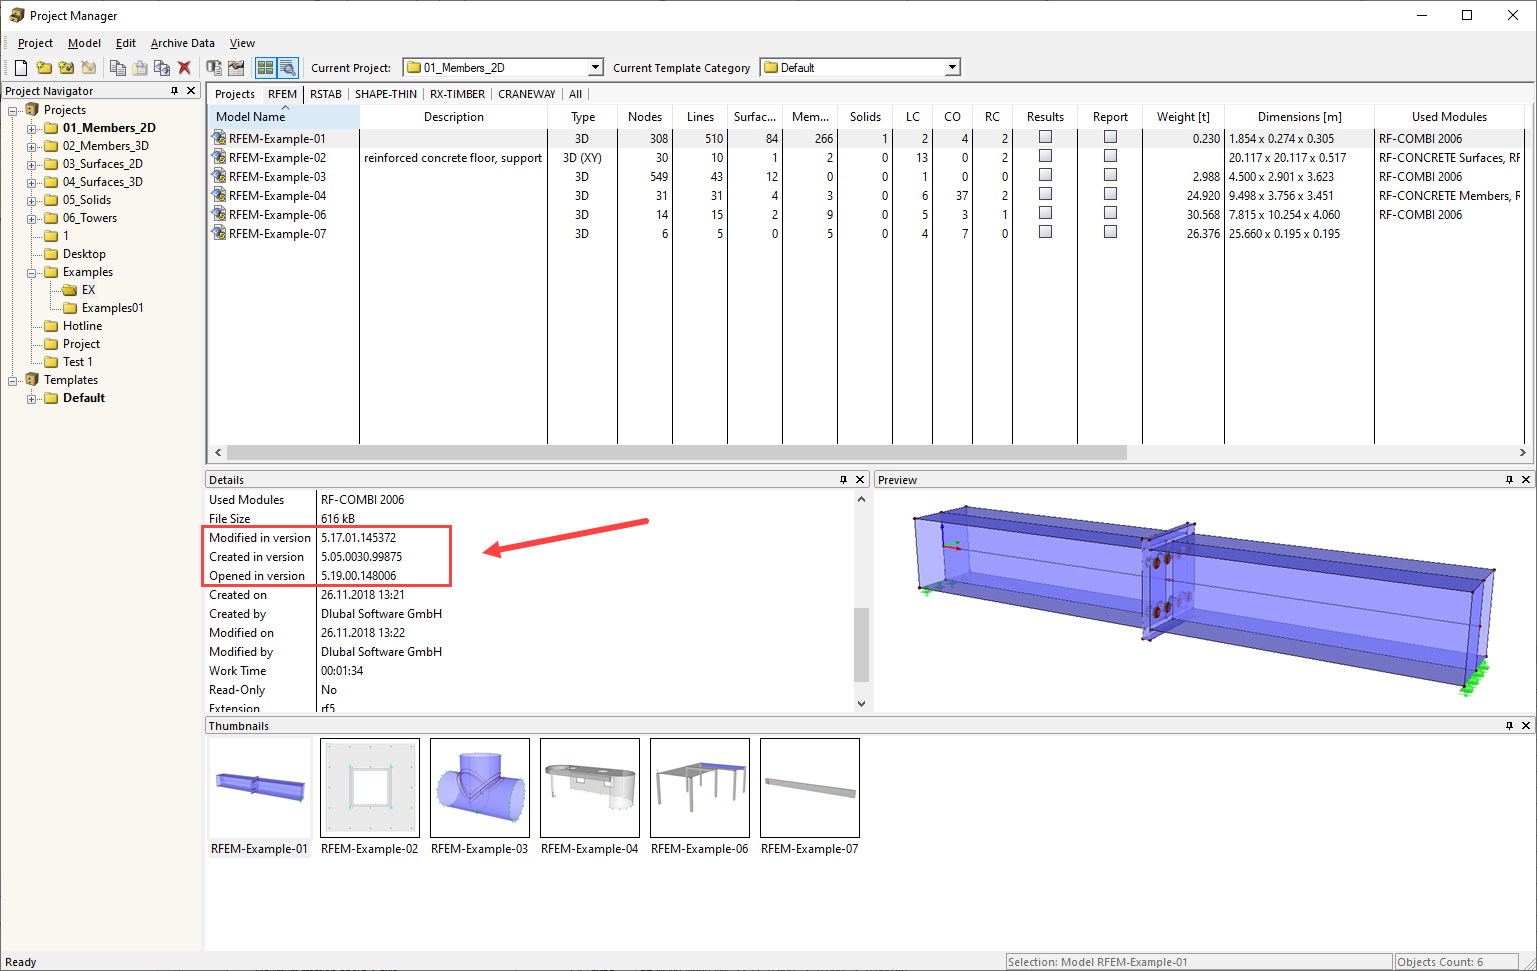Tick the Results checkbox for RFEM-Example-02
This screenshot has width=1537, height=971.
pos(1045,156)
